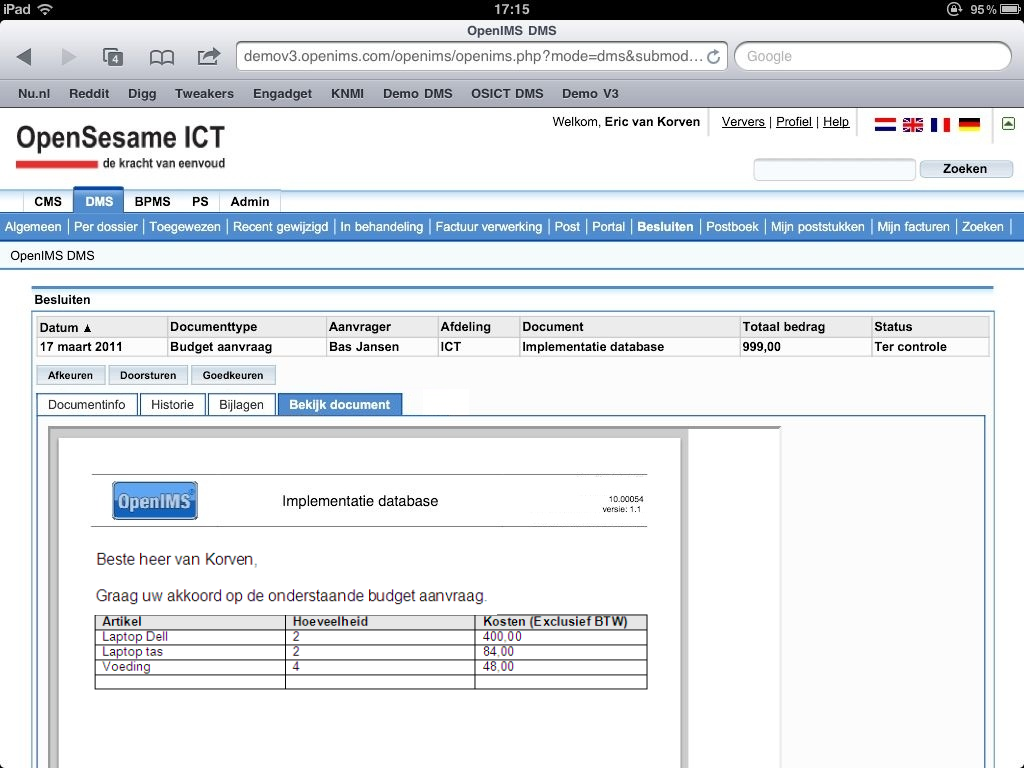Open the BPMS tab
1024x768 pixels.
click(x=152, y=202)
